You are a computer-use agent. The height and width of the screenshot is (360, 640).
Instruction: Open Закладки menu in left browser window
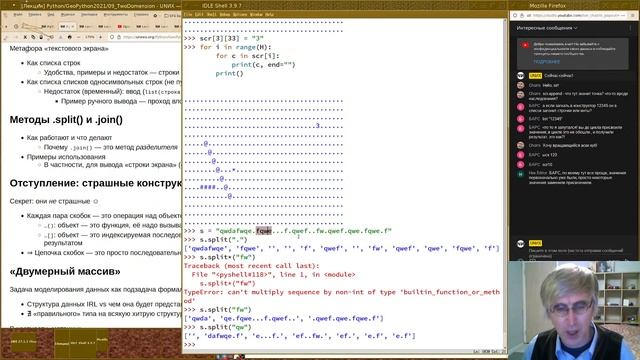[89, 15]
